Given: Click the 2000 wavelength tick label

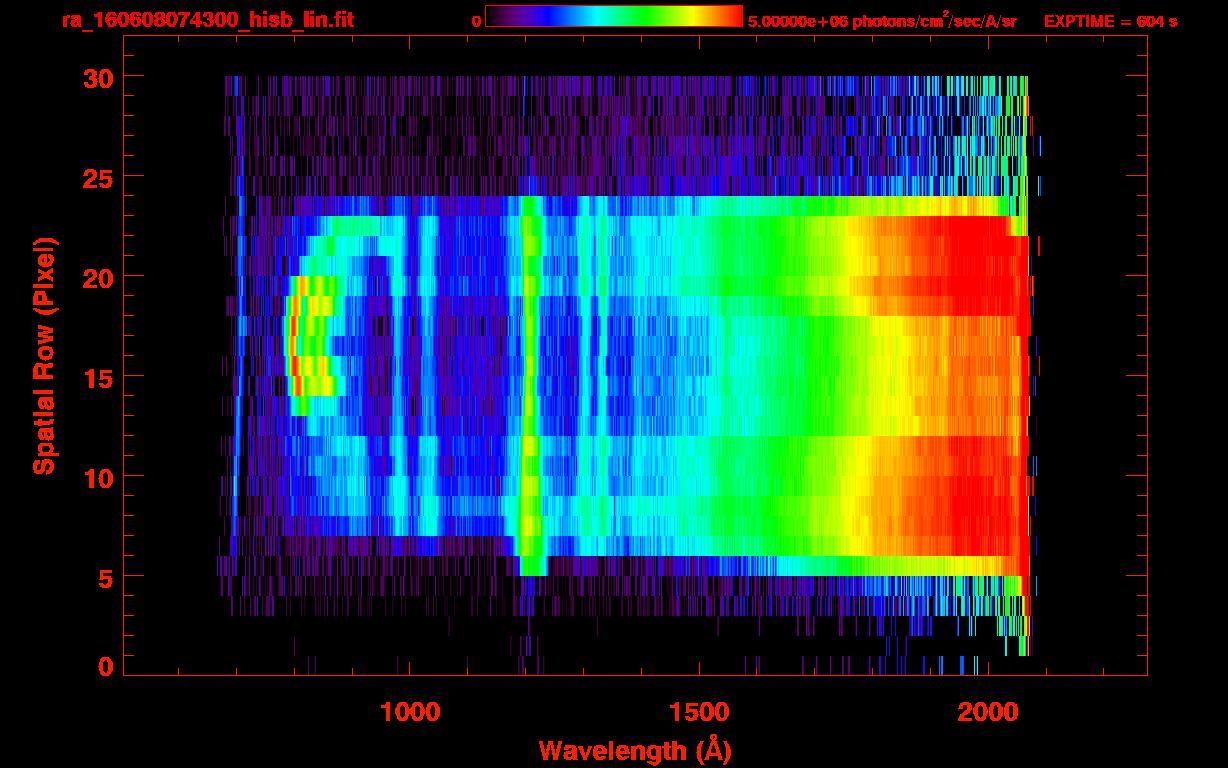Looking at the screenshot, I should [987, 713].
